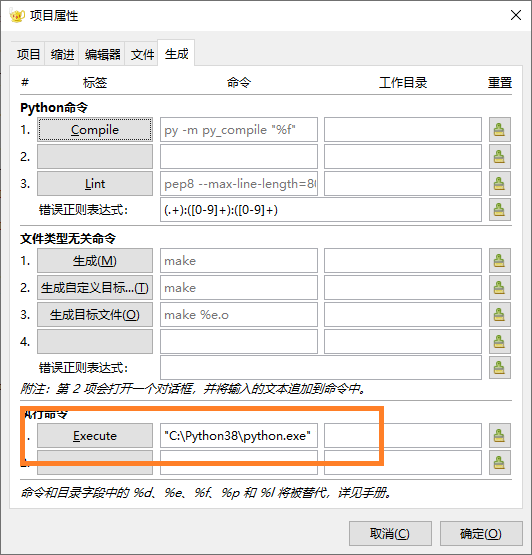Confirm with the 确定(O) button
This screenshot has height=555, width=532.
pos(481,533)
